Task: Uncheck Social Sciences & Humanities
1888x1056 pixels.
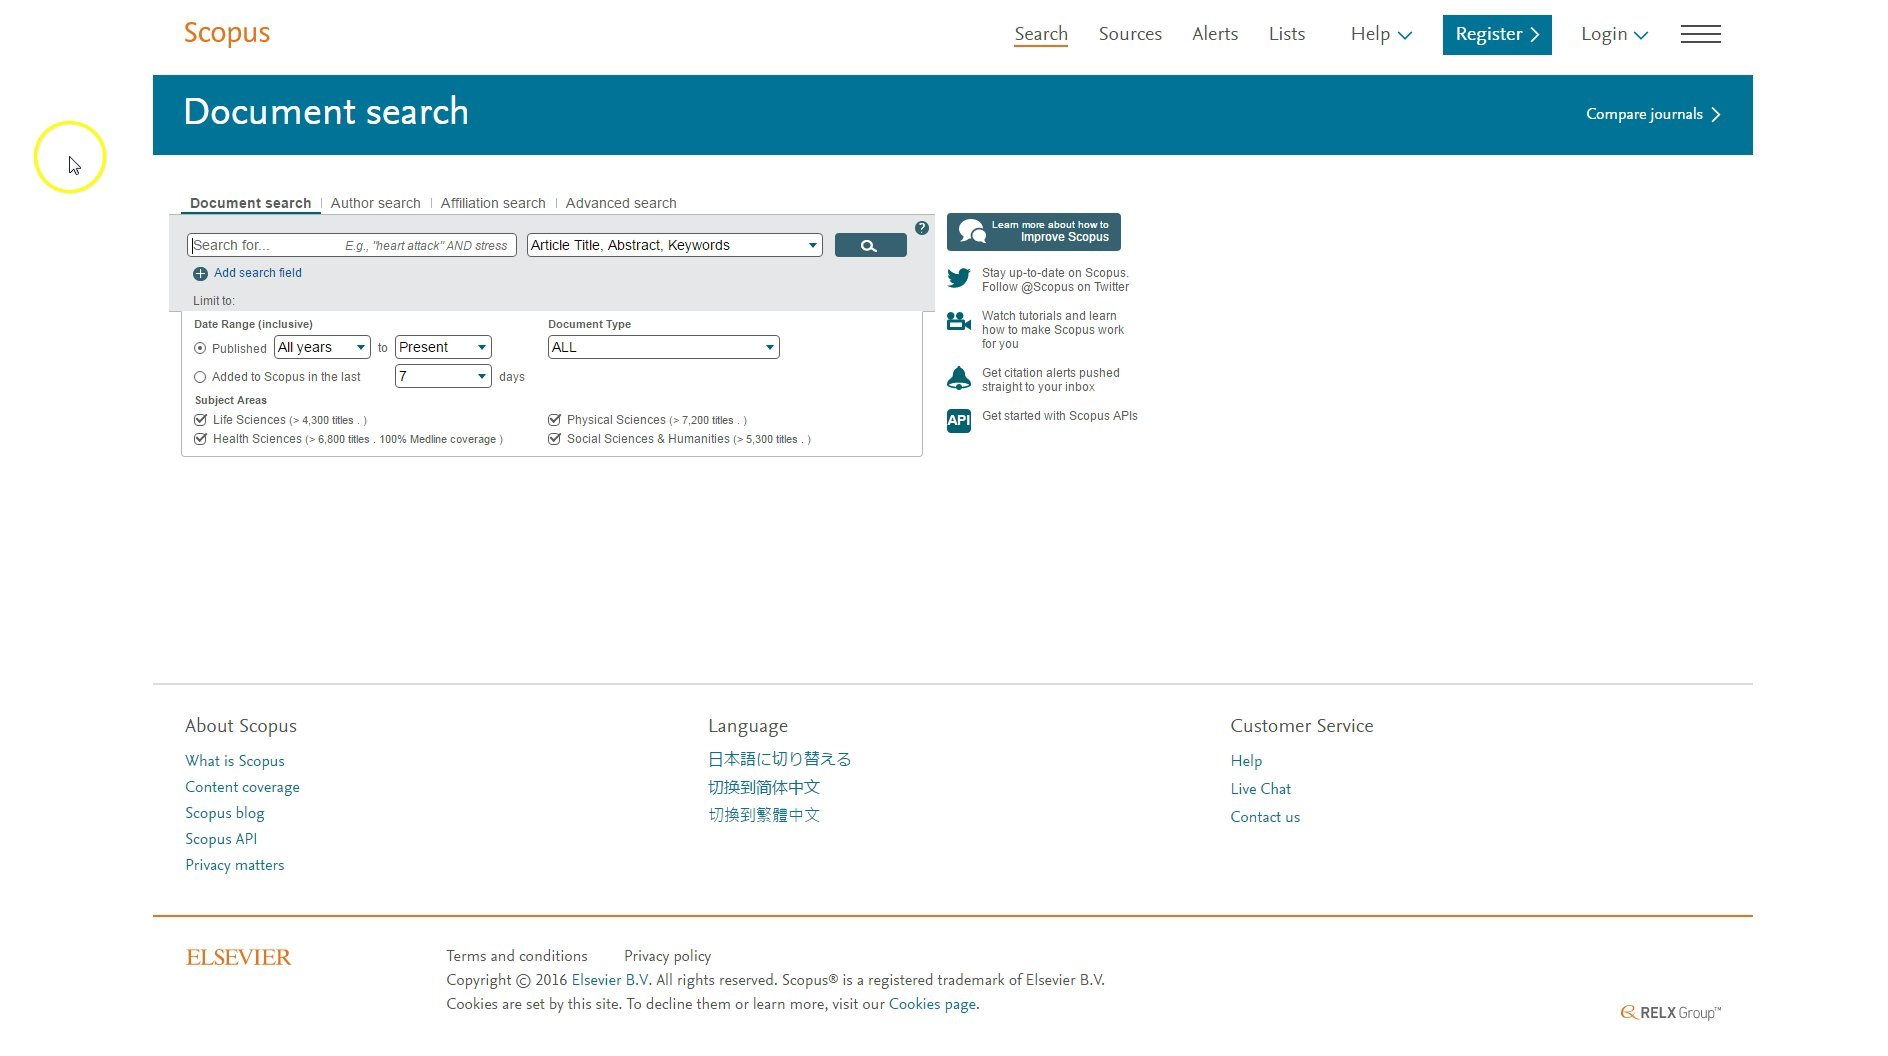Action: (555, 439)
